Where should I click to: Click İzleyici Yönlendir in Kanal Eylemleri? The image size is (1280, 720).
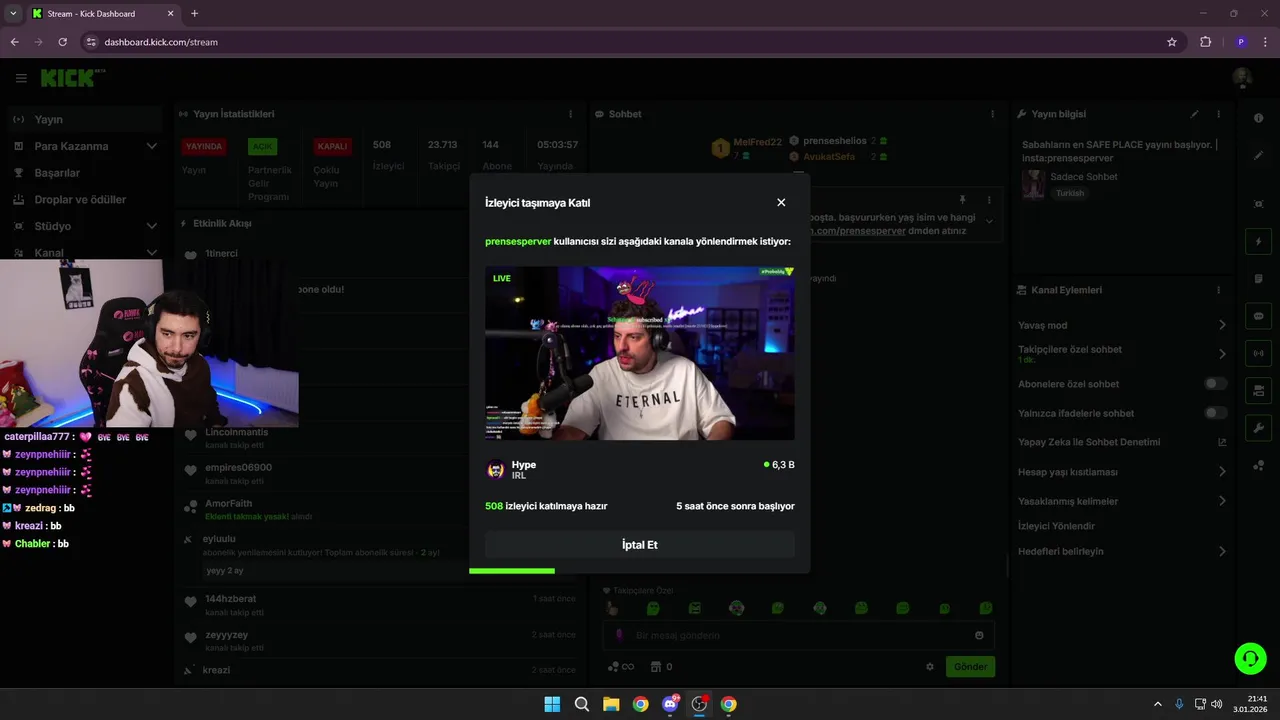(1056, 526)
